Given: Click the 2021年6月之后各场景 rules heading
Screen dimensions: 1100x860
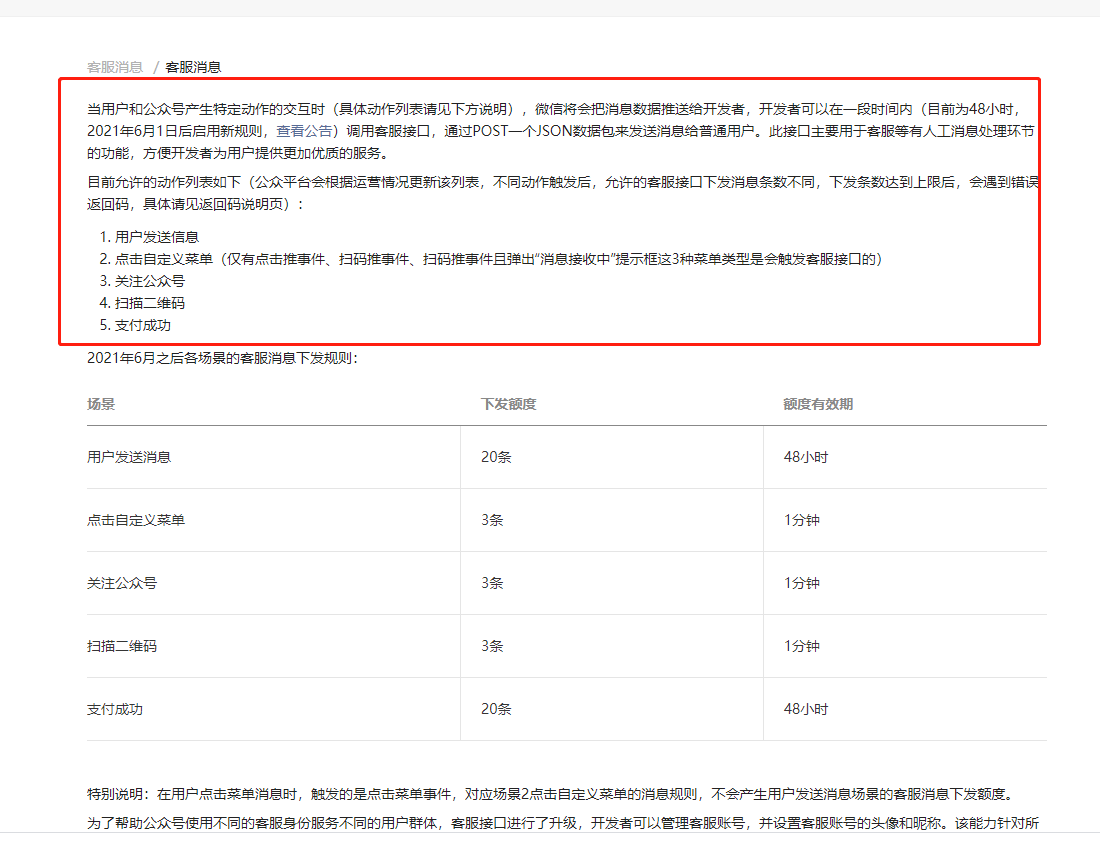Looking at the screenshot, I should click(x=222, y=358).
